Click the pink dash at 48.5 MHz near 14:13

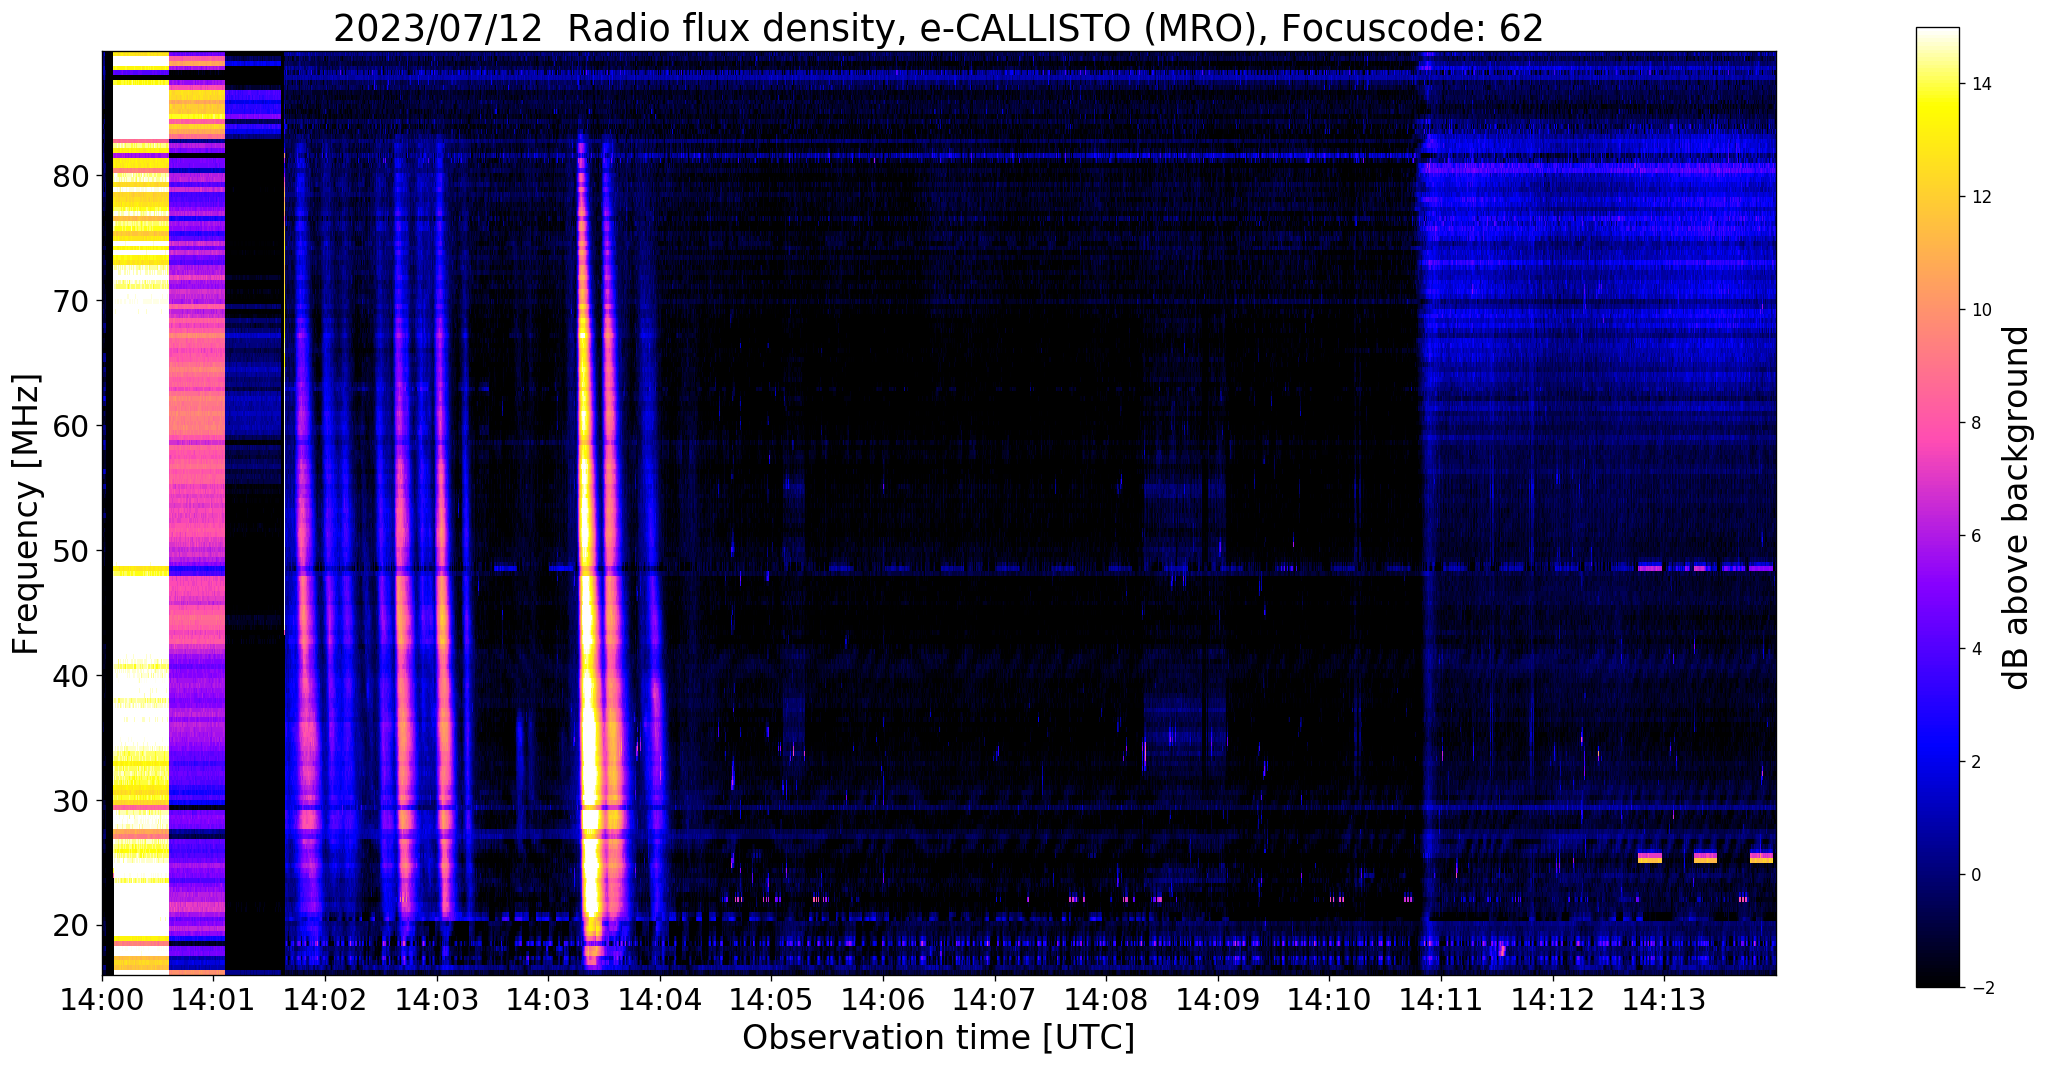click(1650, 568)
